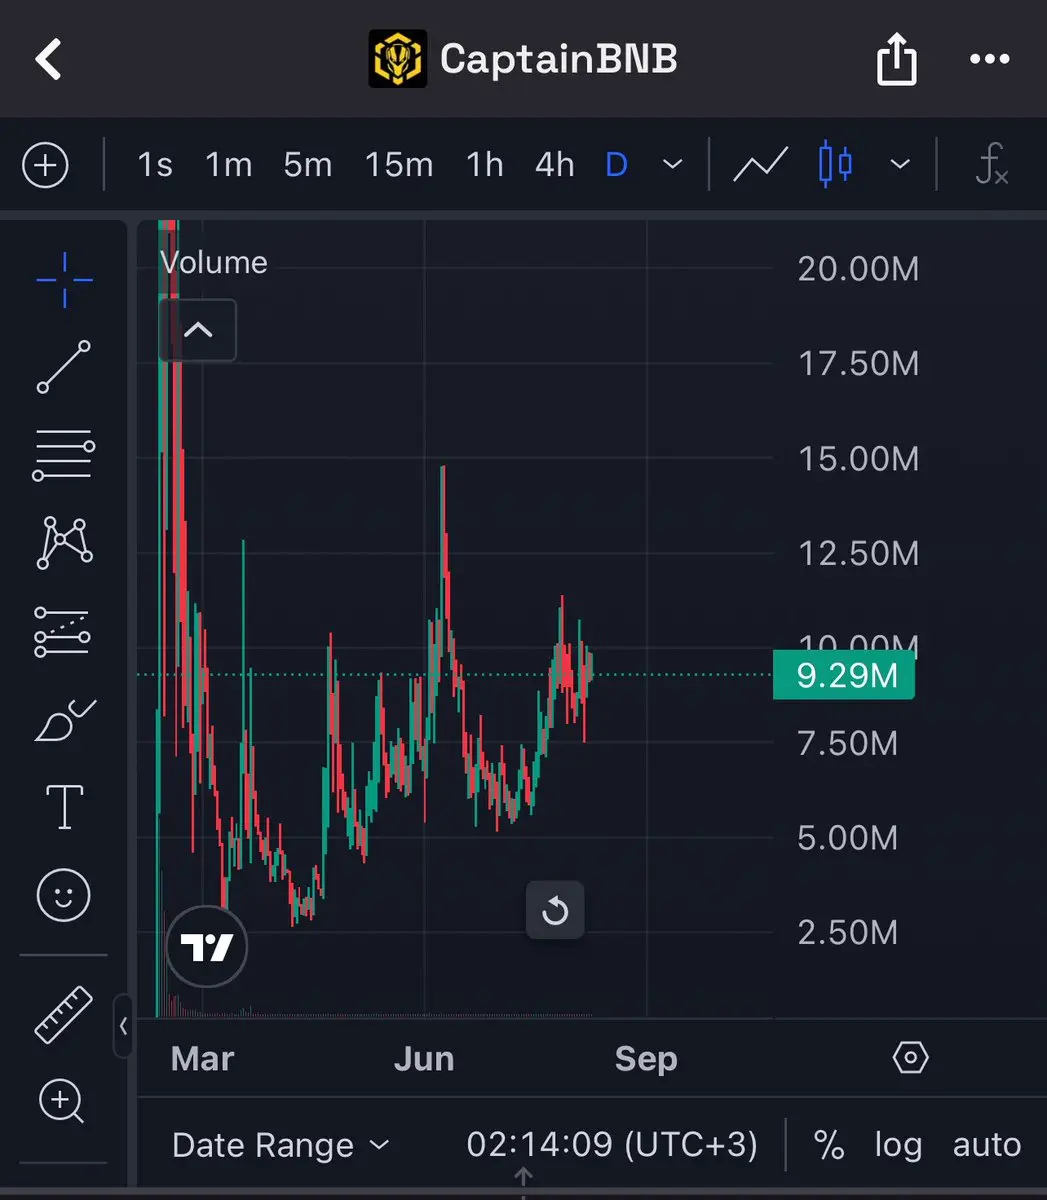This screenshot has height=1200, width=1047.
Task: Select the forecasting/projection tool
Action: click(x=62, y=631)
